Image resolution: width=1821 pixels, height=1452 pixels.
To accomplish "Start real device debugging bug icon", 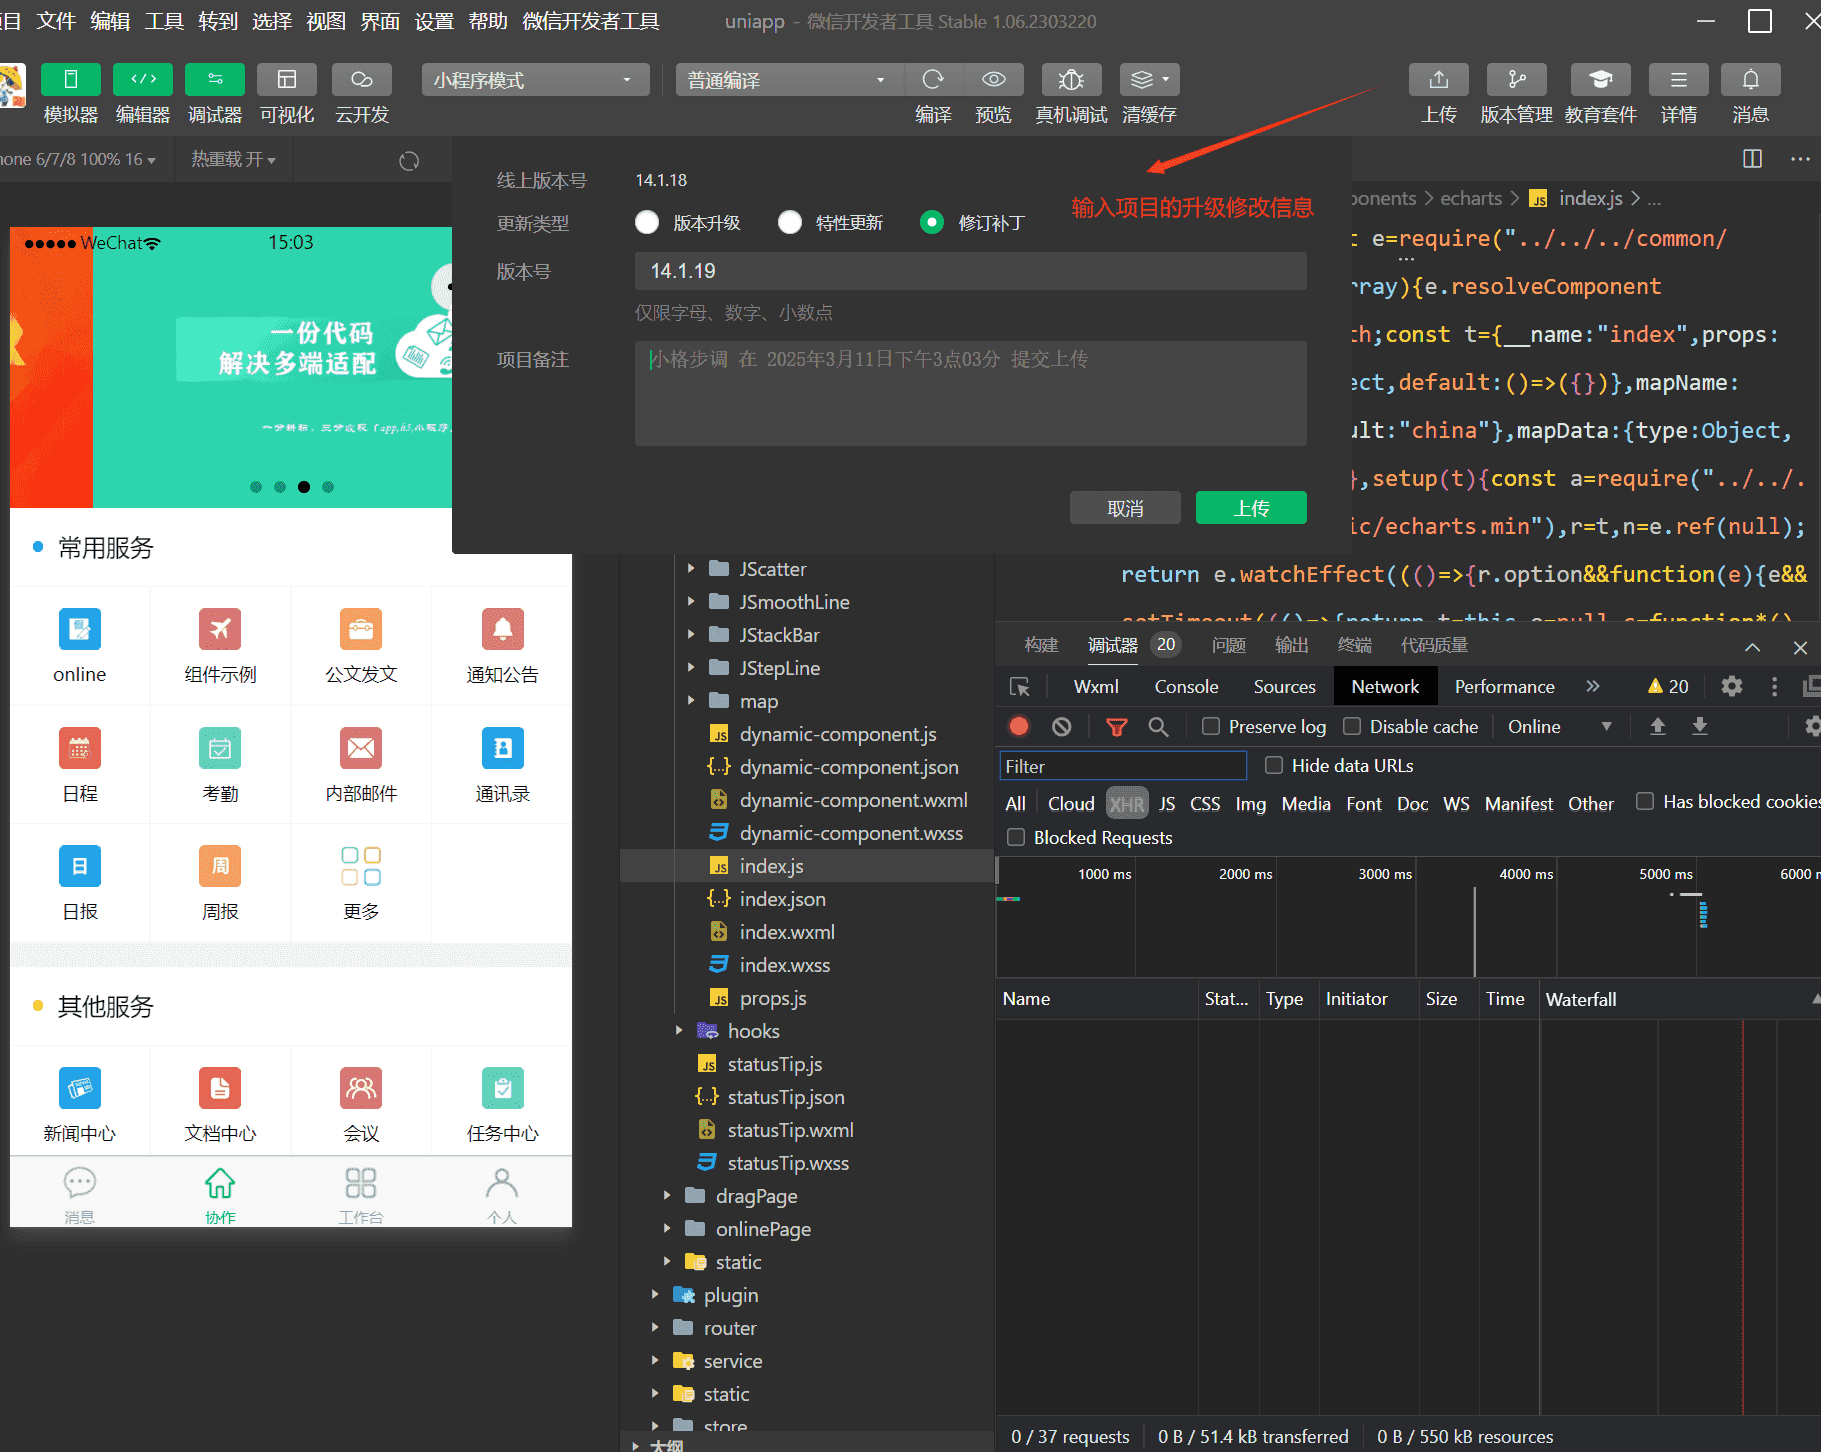I will [x=1071, y=79].
